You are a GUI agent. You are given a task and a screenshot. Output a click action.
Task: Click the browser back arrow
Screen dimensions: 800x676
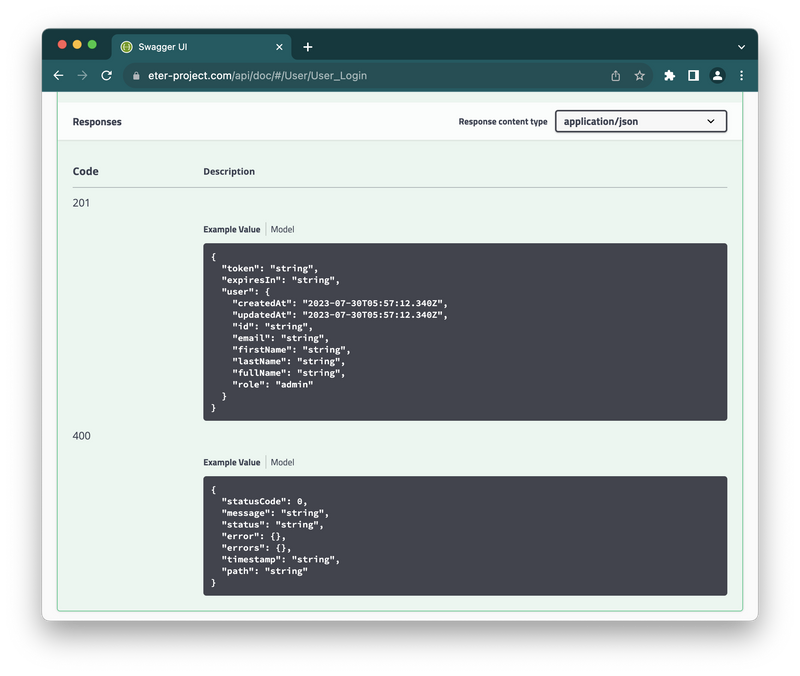pos(58,75)
